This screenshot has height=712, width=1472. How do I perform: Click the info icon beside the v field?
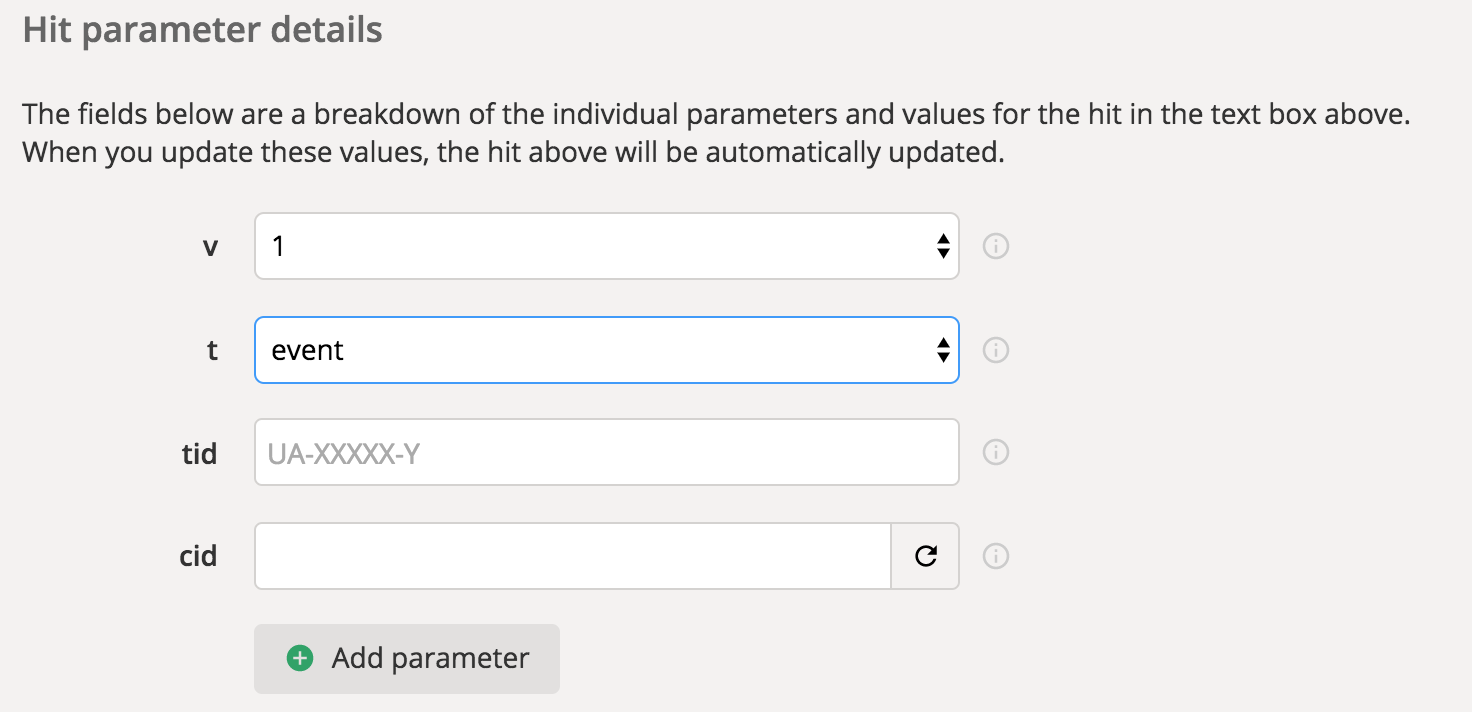[x=995, y=246]
